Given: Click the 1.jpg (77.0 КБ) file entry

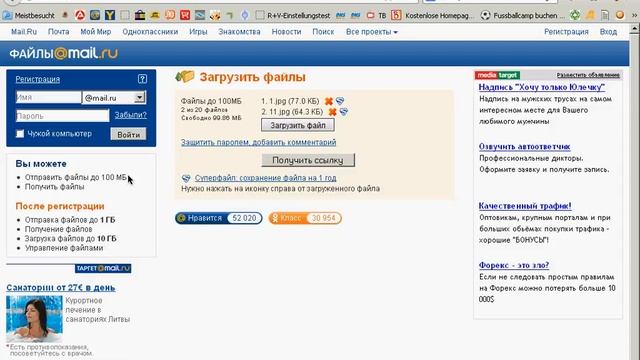Looking at the screenshot, I should 290,101.
